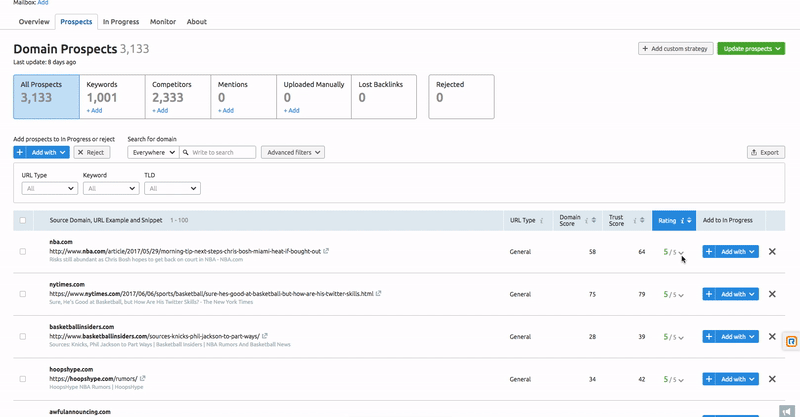Screen dimensions: 800x417
Task: Switch to In Progress tab
Action: (121, 21)
